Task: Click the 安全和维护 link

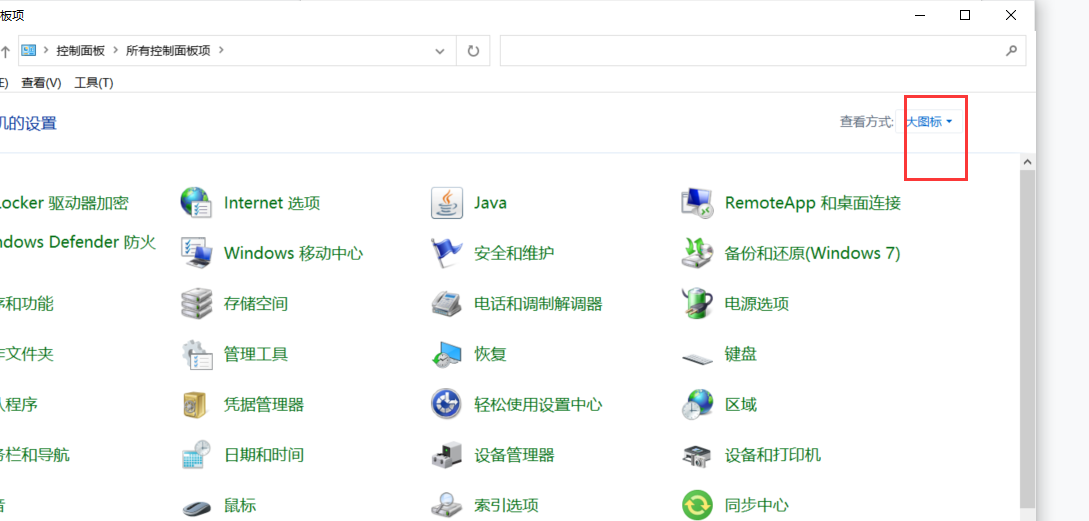Action: click(514, 253)
